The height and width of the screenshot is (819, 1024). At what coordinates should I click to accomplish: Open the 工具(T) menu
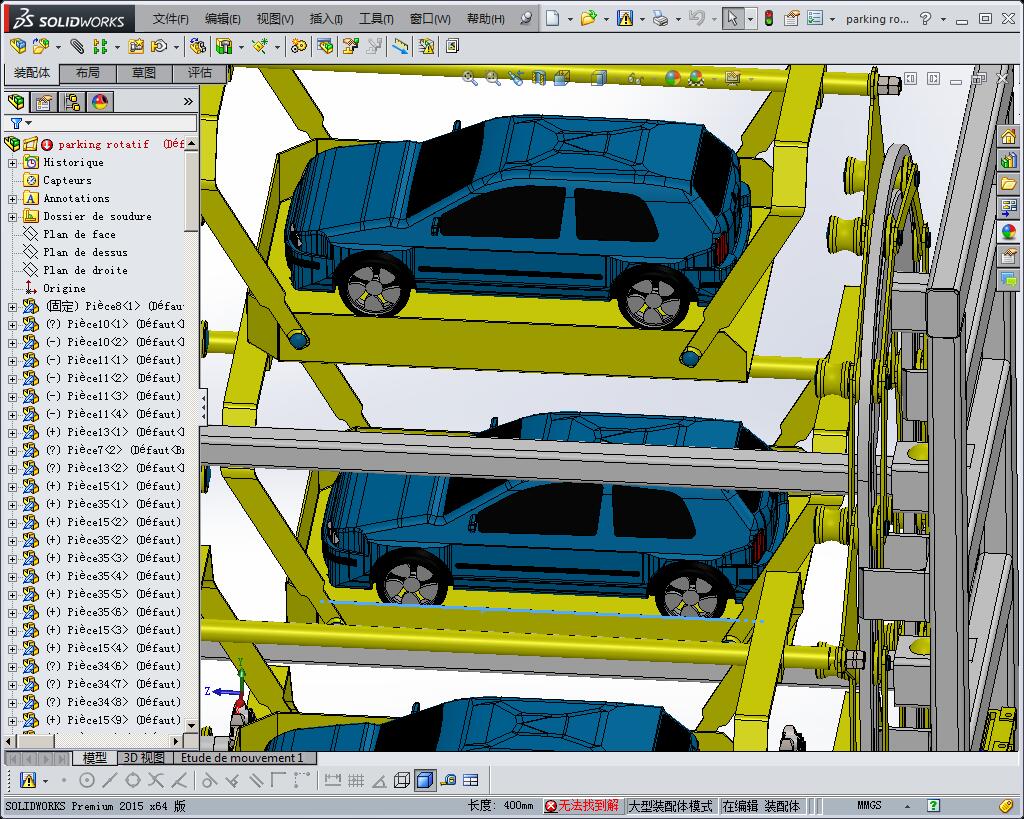point(376,19)
